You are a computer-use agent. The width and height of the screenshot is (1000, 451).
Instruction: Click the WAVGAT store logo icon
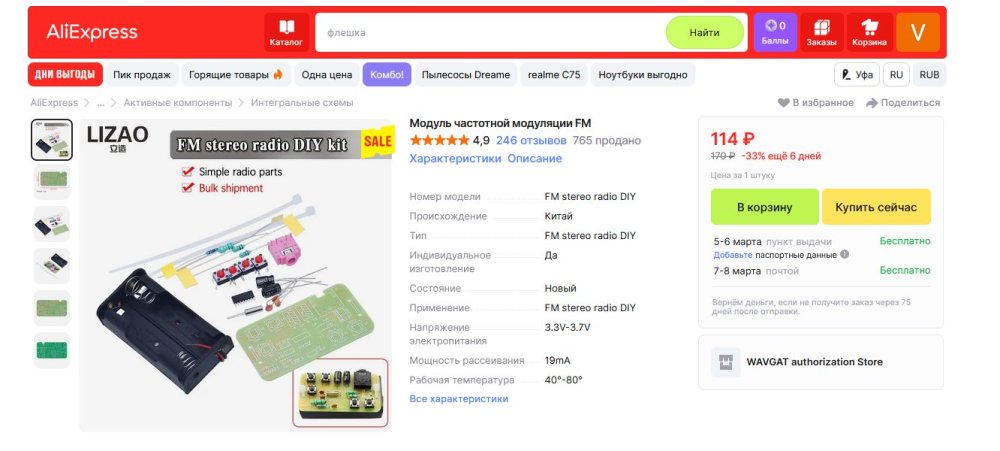click(x=726, y=362)
